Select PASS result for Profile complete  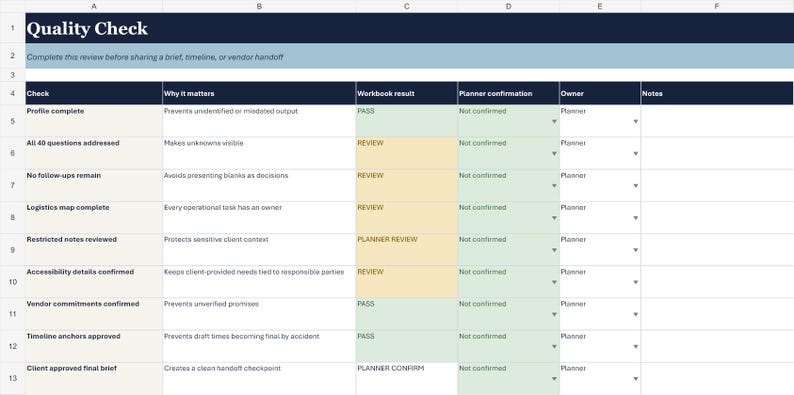tap(407, 121)
